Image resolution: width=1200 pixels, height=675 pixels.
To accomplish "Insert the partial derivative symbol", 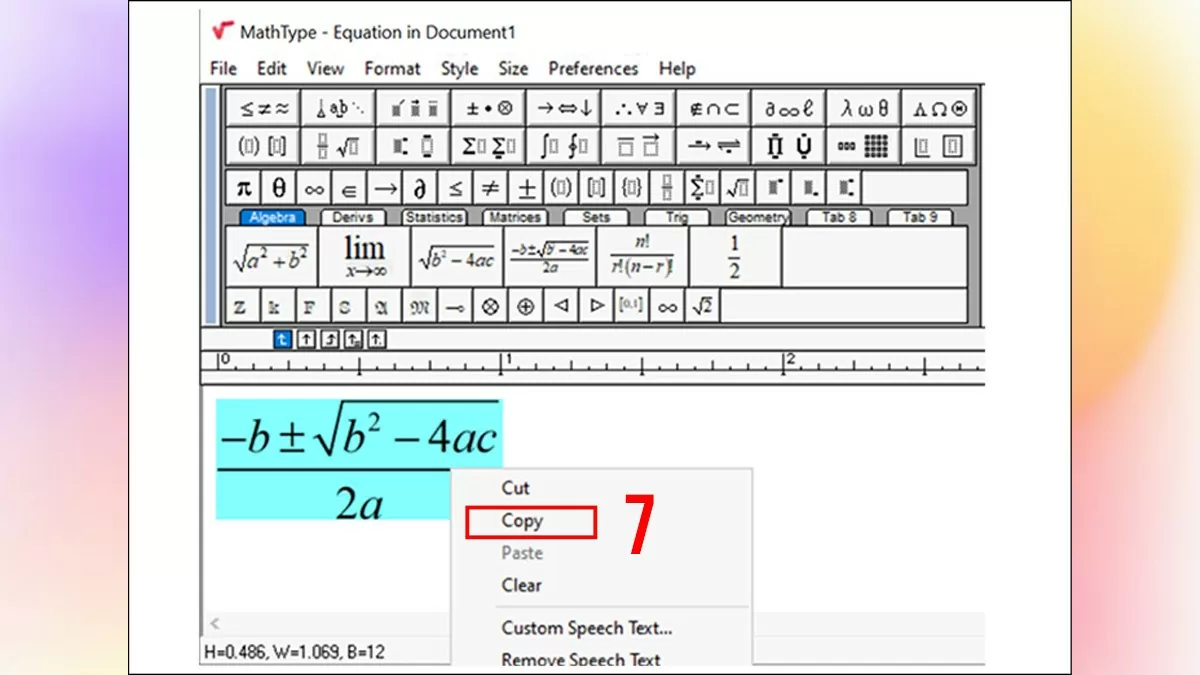I will (421, 187).
